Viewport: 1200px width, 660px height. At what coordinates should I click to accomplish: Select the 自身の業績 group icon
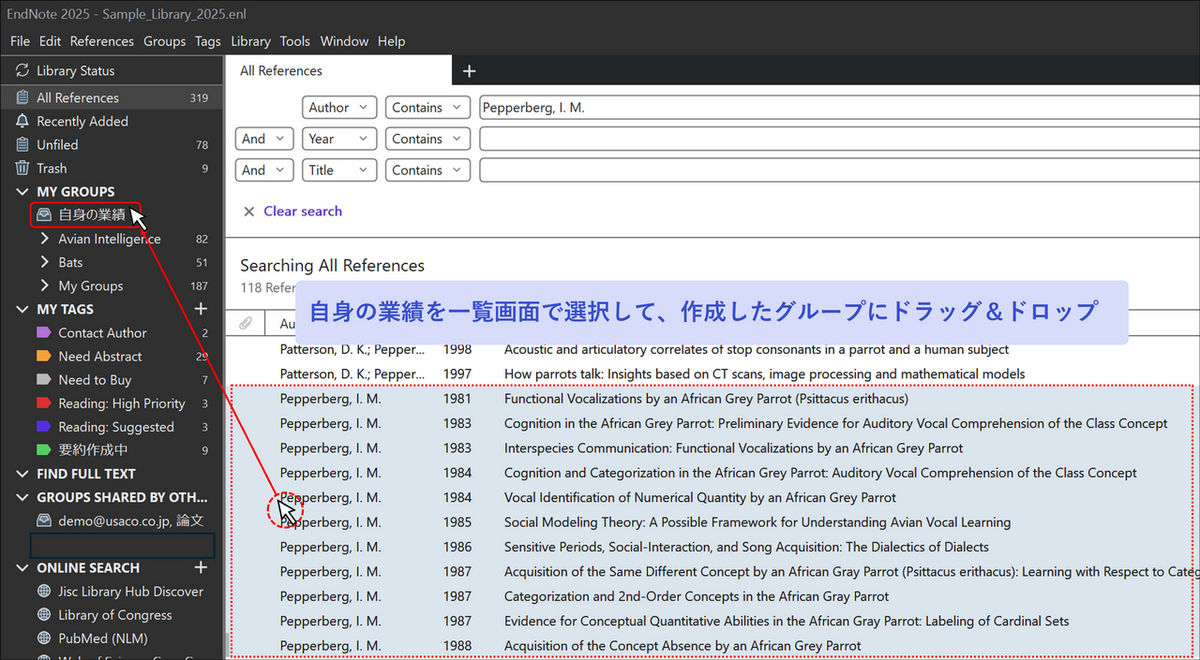(44, 214)
